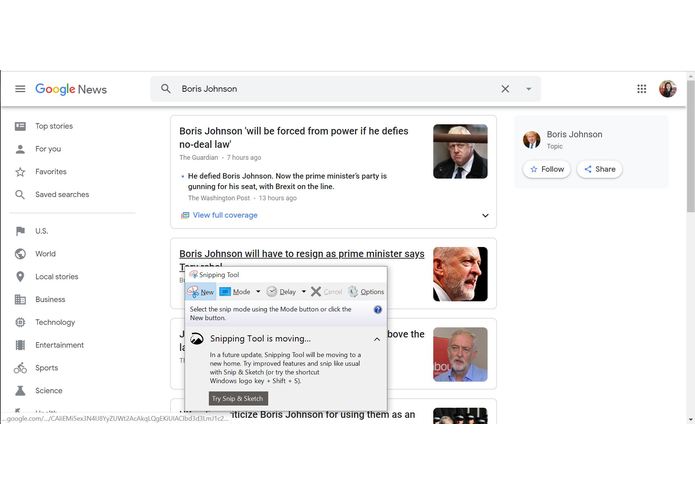The width and height of the screenshot is (695, 494).
Task: Click the Saved searches magnifier icon
Action: coord(20,194)
